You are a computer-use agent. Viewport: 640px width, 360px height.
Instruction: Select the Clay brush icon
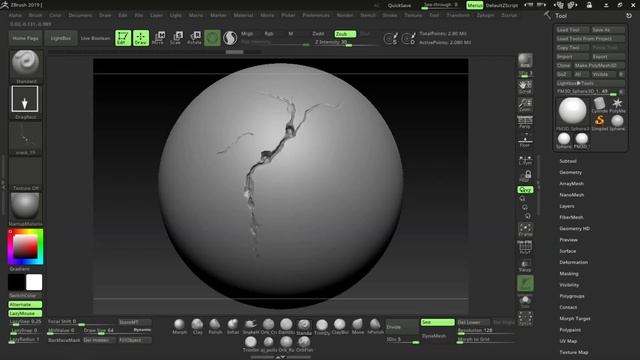pyautogui.click(x=197, y=327)
